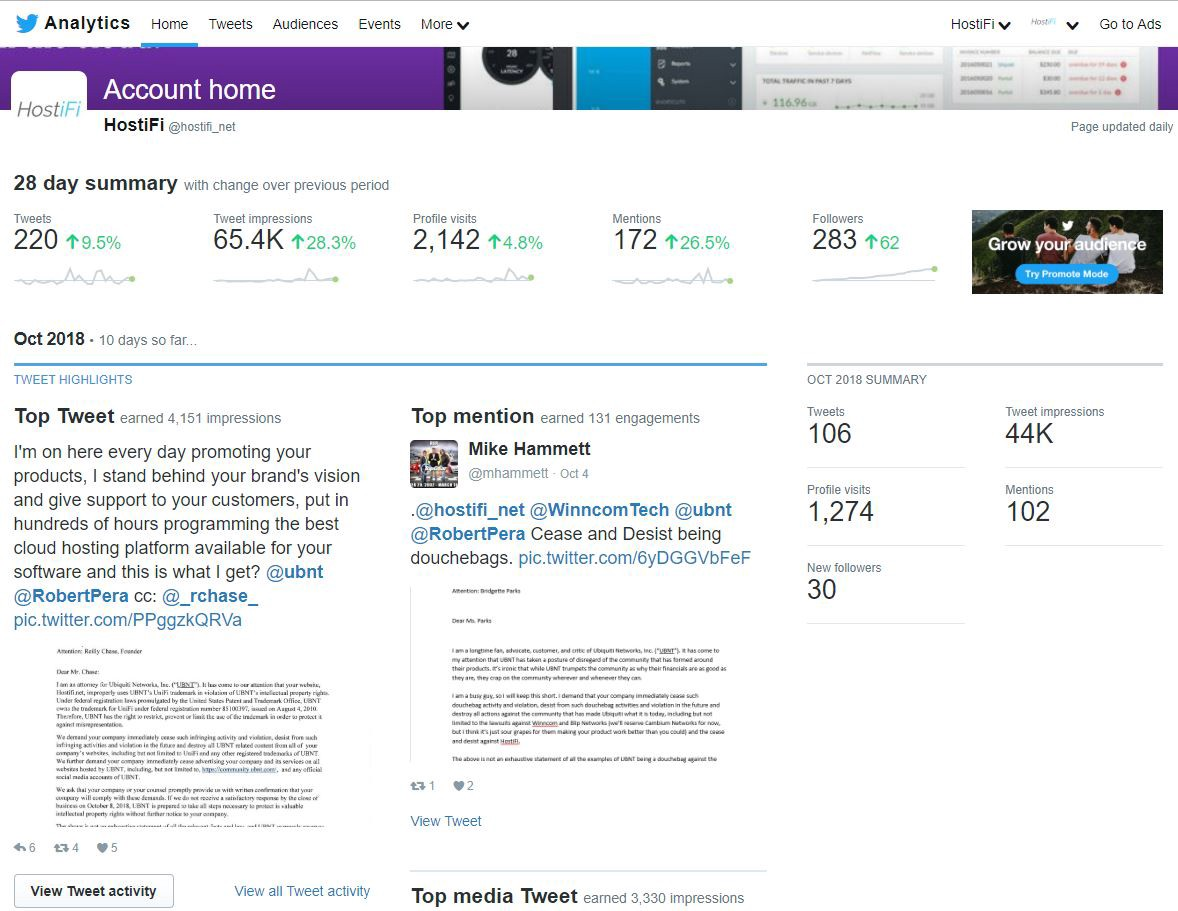The image size is (1178, 911).
Task: Click the Page updated daily note
Action: click(1122, 127)
